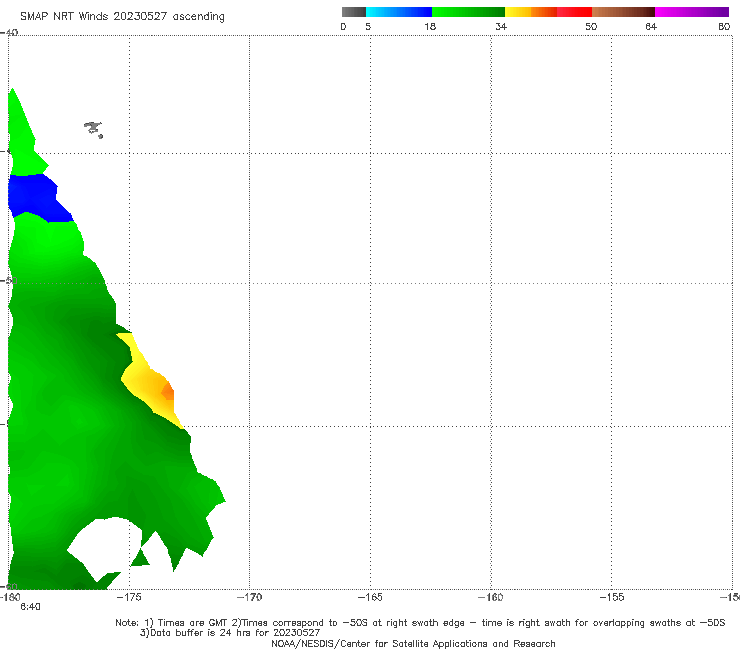Click the 6:40 swath time label
This screenshot has height=650, width=740.
click(30, 607)
